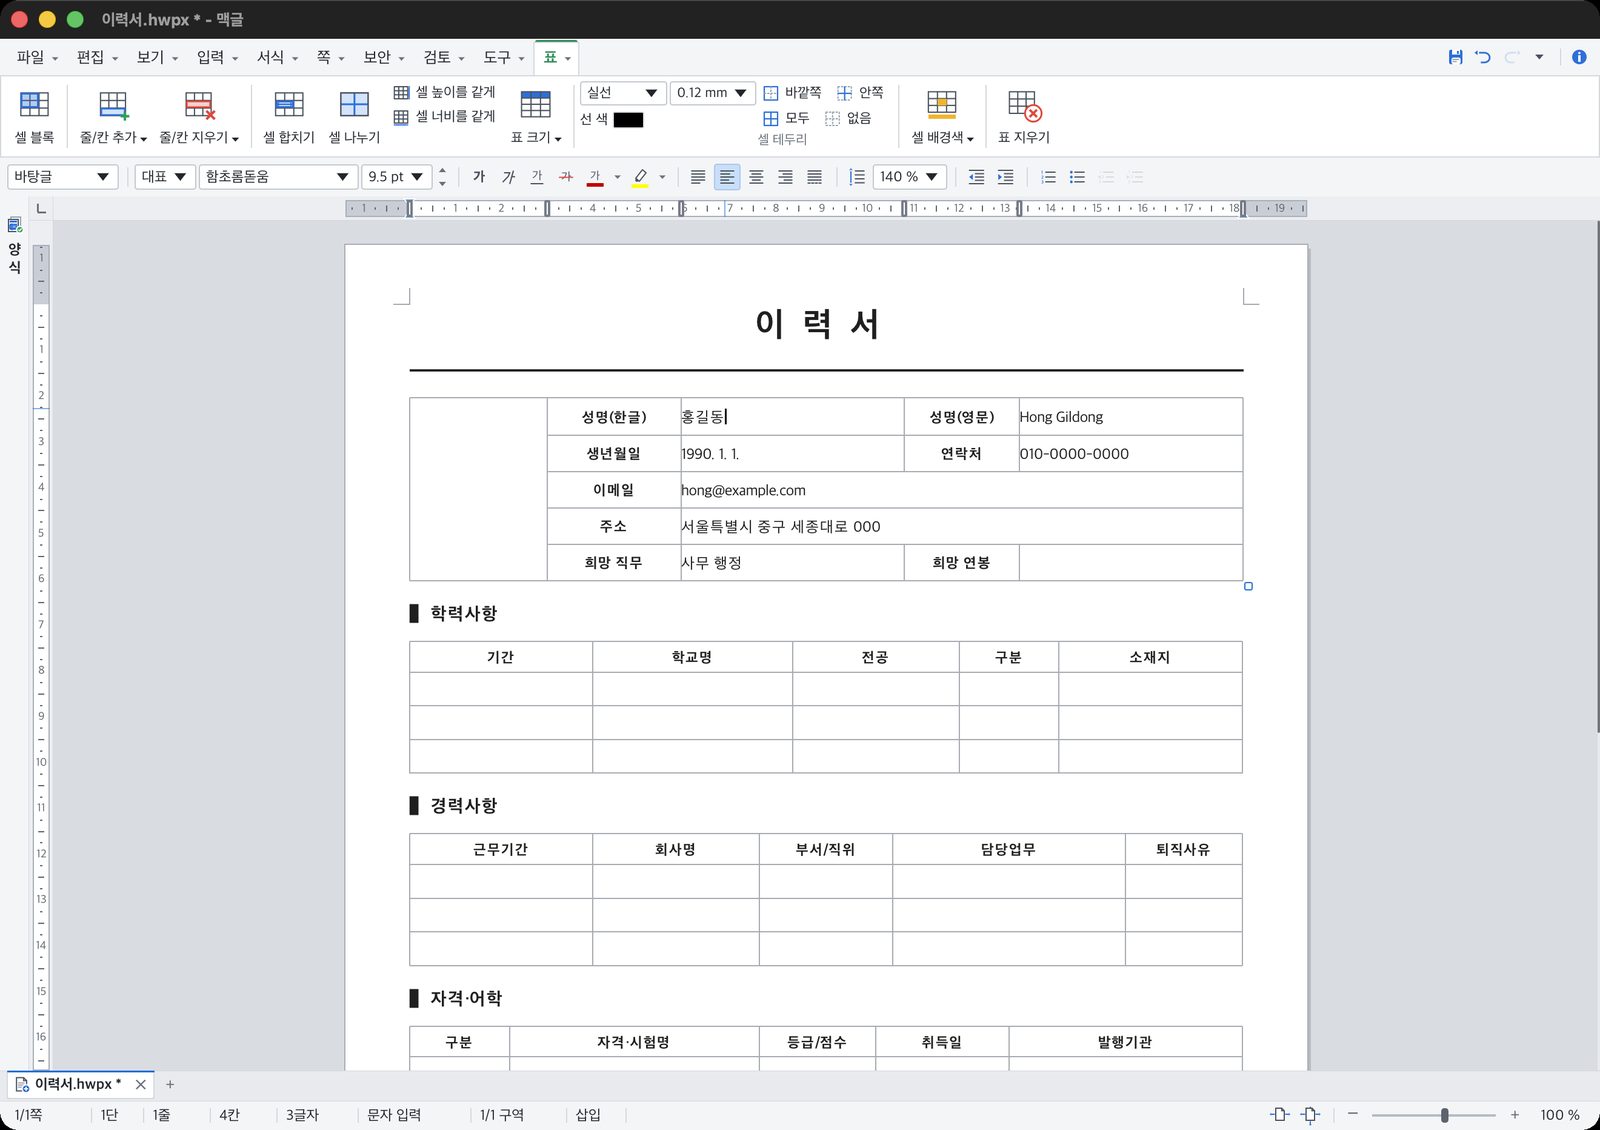Toggle bold text formatting

click(479, 177)
